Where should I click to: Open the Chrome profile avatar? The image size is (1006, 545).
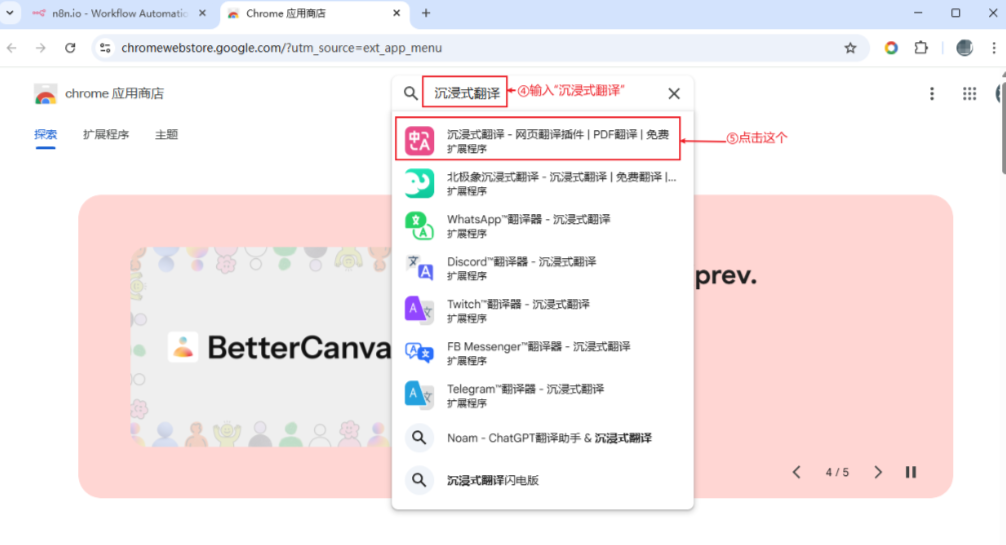(964, 48)
